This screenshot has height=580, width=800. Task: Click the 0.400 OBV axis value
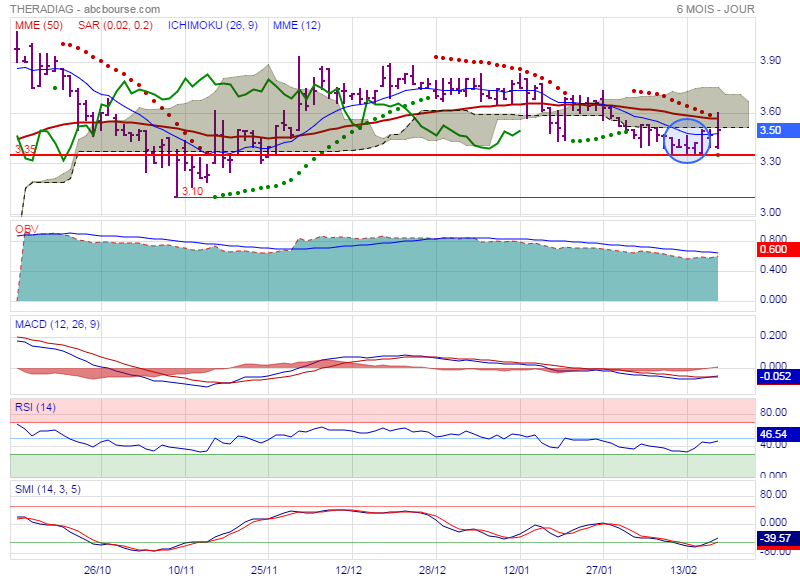click(773, 269)
